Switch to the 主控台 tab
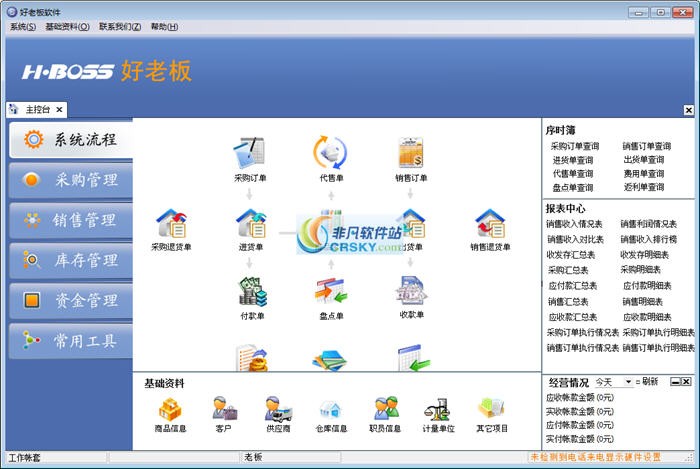700x469 pixels. (38, 109)
